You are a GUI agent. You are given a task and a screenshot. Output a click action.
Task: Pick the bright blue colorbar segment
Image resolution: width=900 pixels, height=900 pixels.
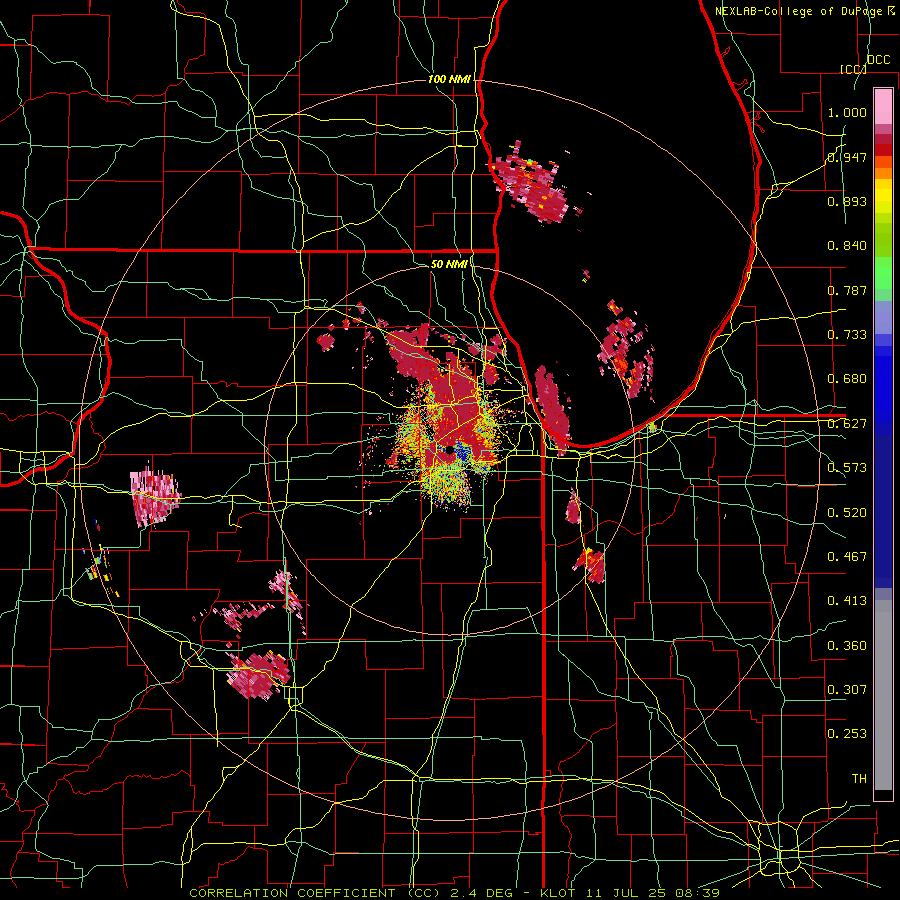pos(883,389)
